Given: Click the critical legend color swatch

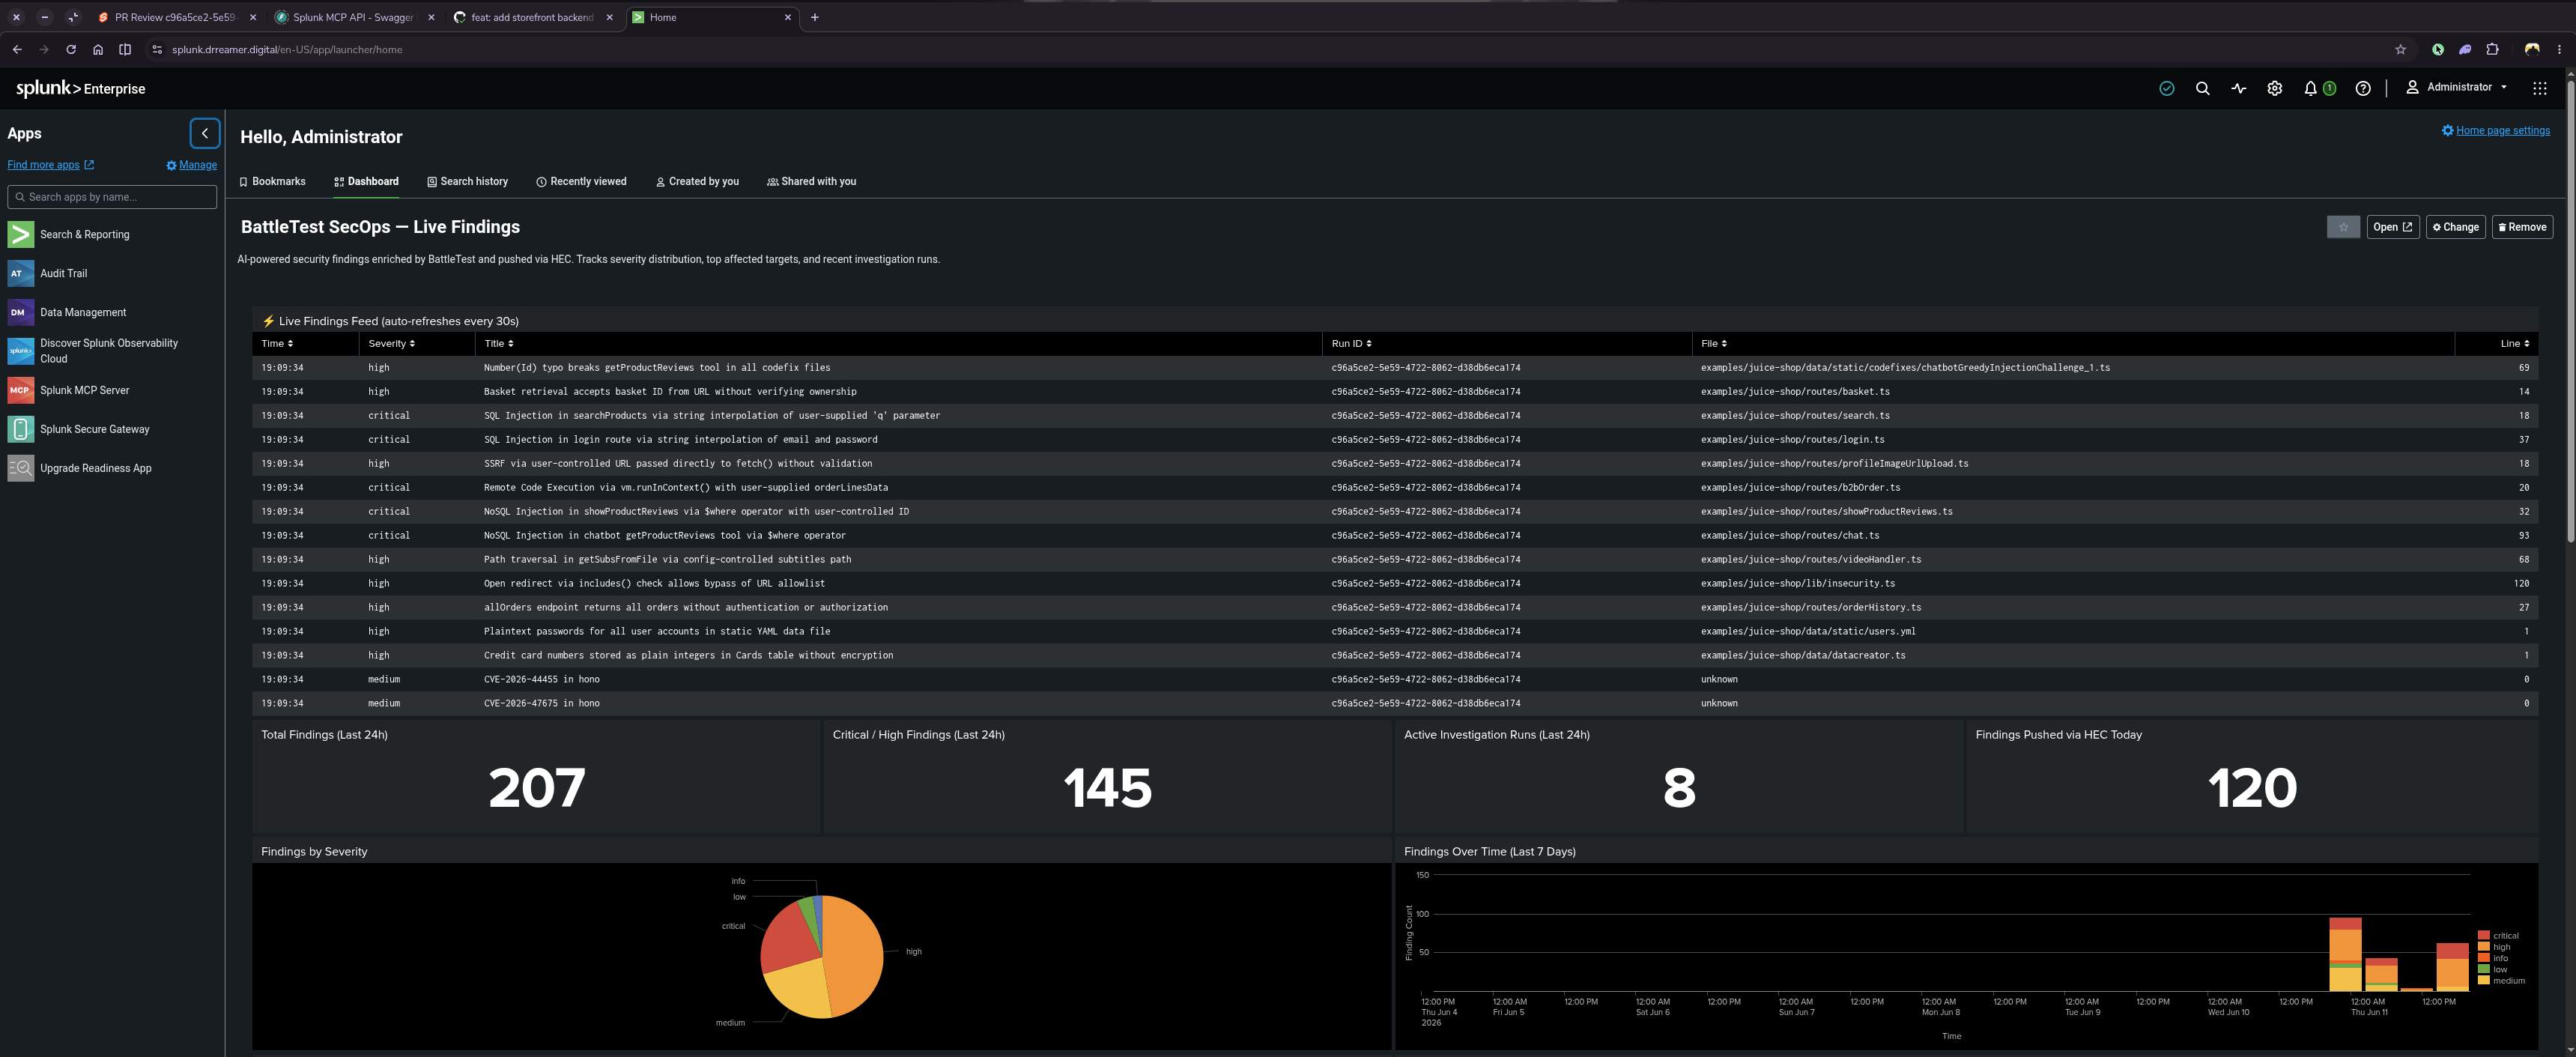Looking at the screenshot, I should 2483,936.
